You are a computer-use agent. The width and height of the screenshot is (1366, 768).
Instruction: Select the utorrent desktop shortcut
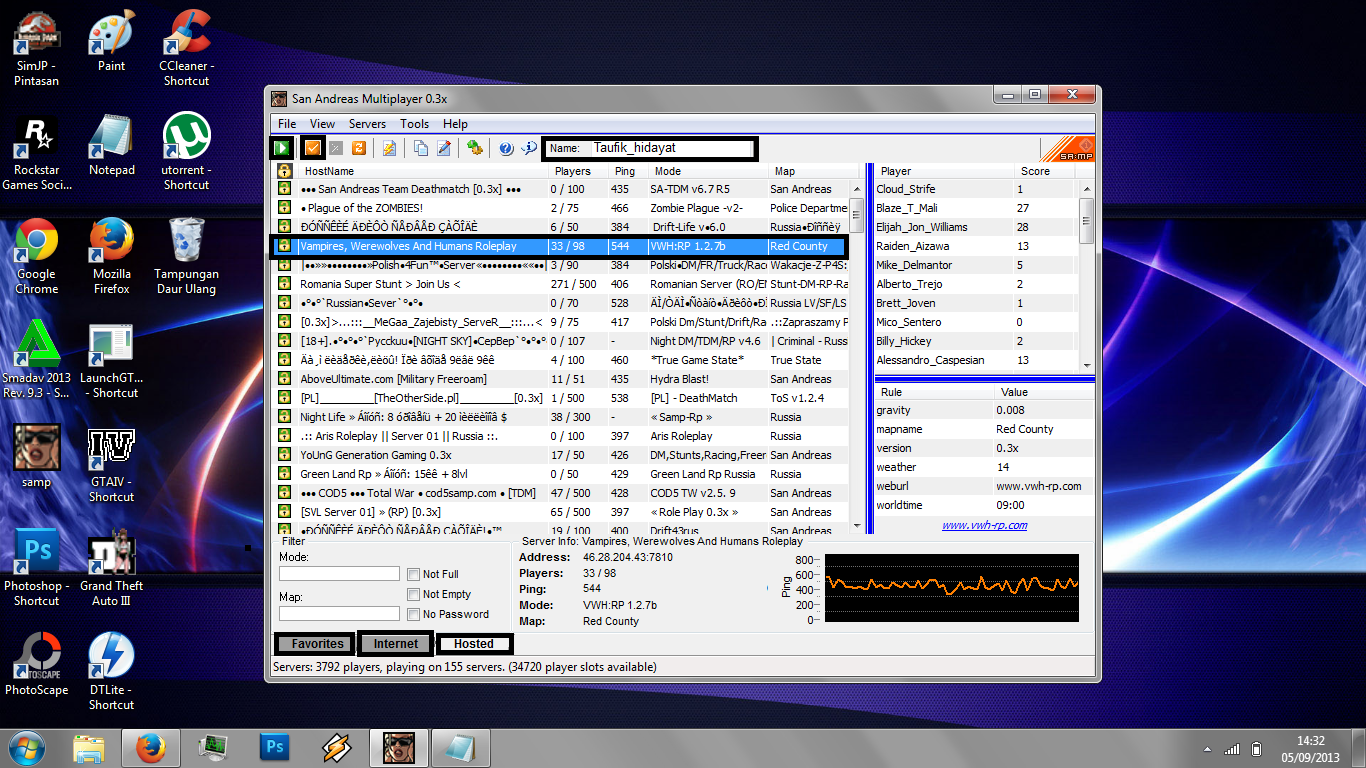click(186, 153)
